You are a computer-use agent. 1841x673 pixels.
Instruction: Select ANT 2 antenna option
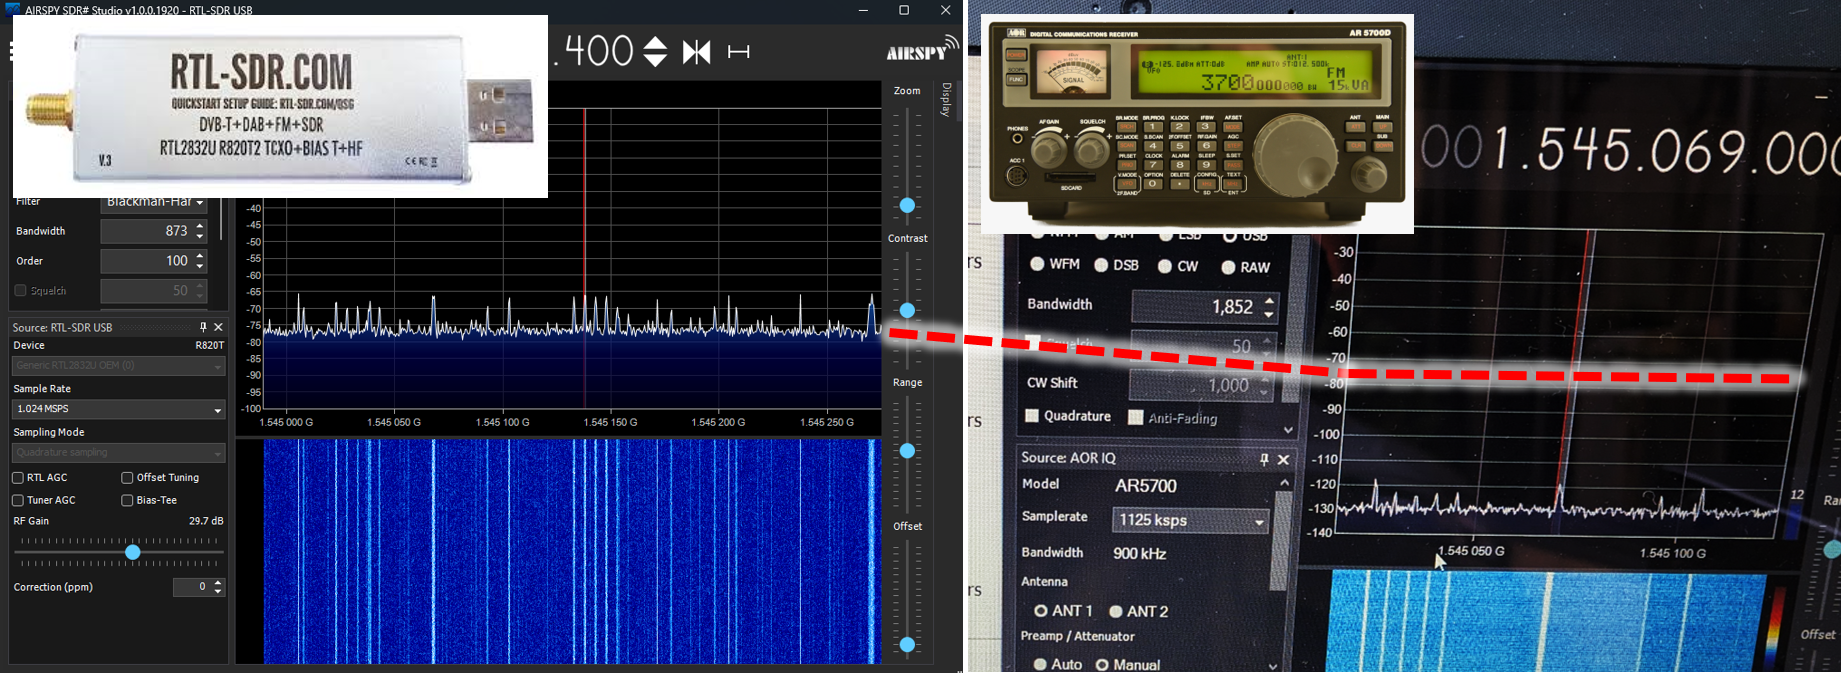[1116, 611]
